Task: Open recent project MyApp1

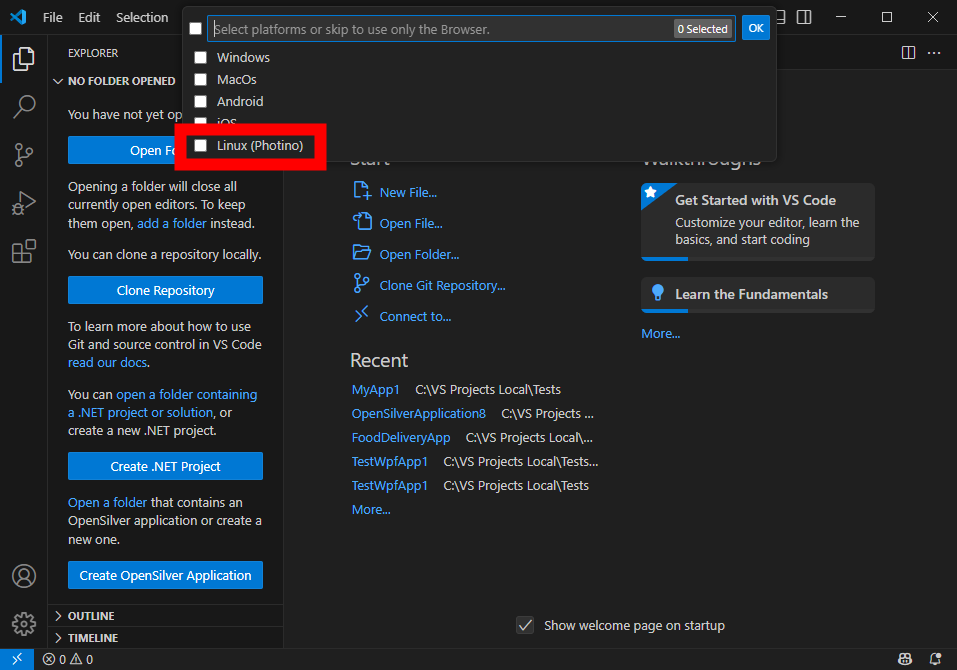Action: [x=375, y=389]
